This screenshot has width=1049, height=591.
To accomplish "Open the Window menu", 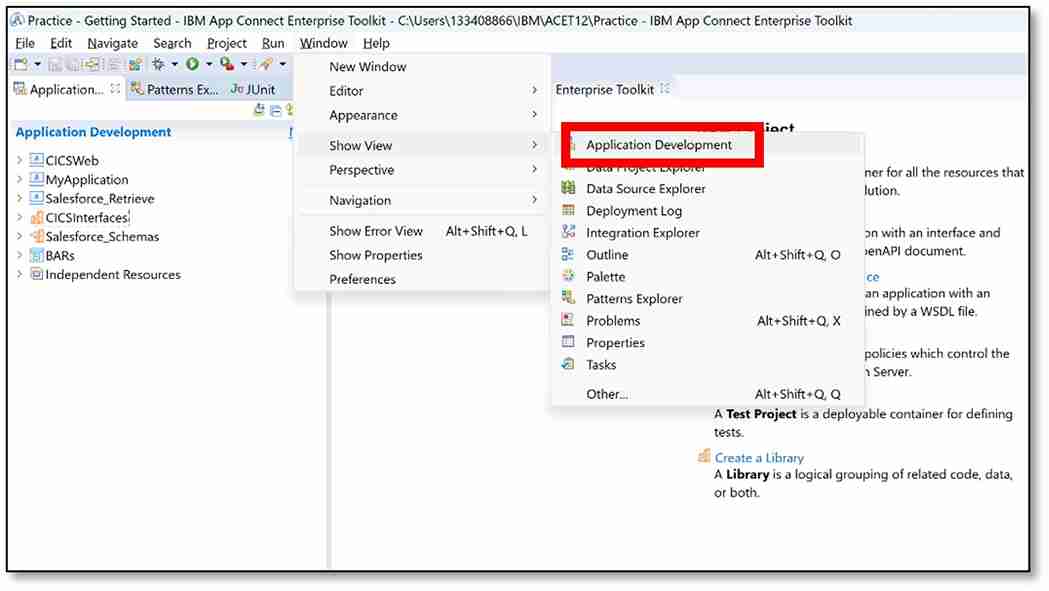I will point(323,43).
